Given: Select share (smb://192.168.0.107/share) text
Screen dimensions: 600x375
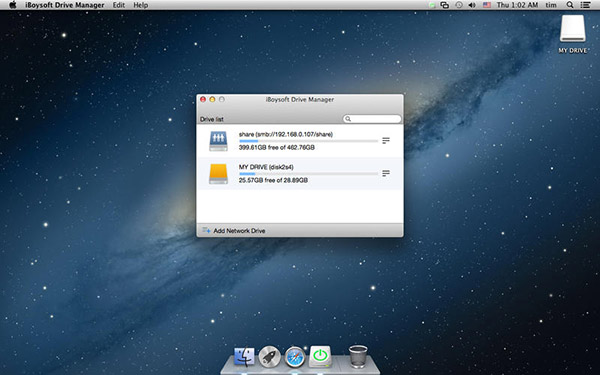Looking at the screenshot, I should (285, 134).
